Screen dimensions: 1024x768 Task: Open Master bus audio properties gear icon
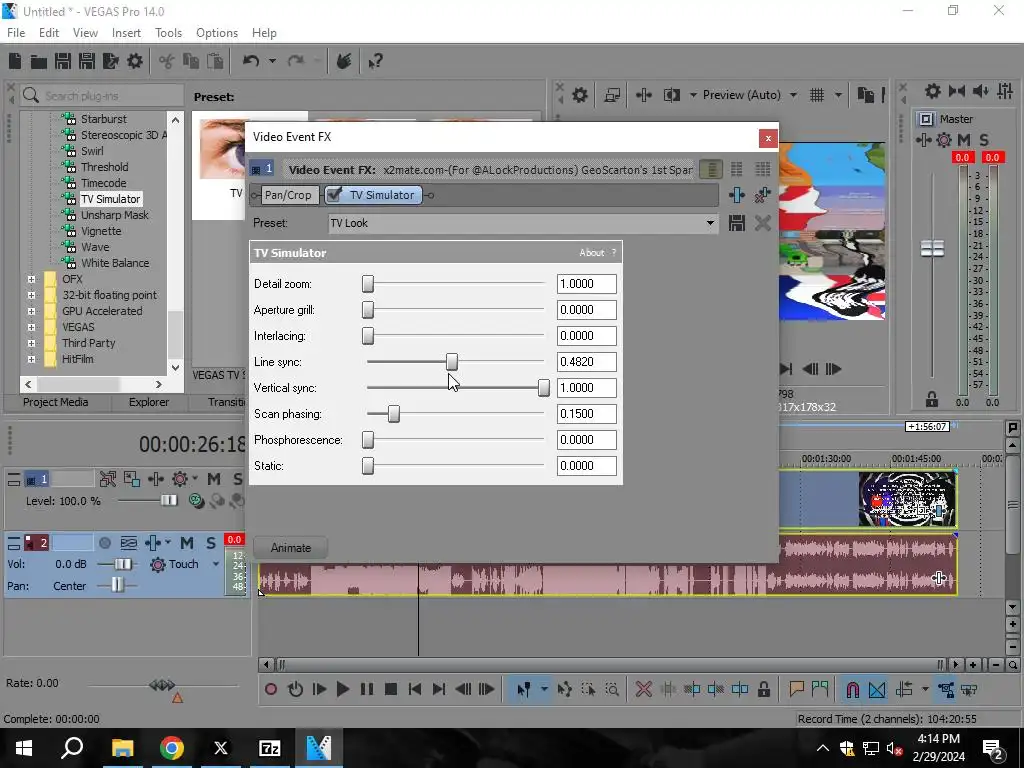pyautogui.click(x=933, y=91)
